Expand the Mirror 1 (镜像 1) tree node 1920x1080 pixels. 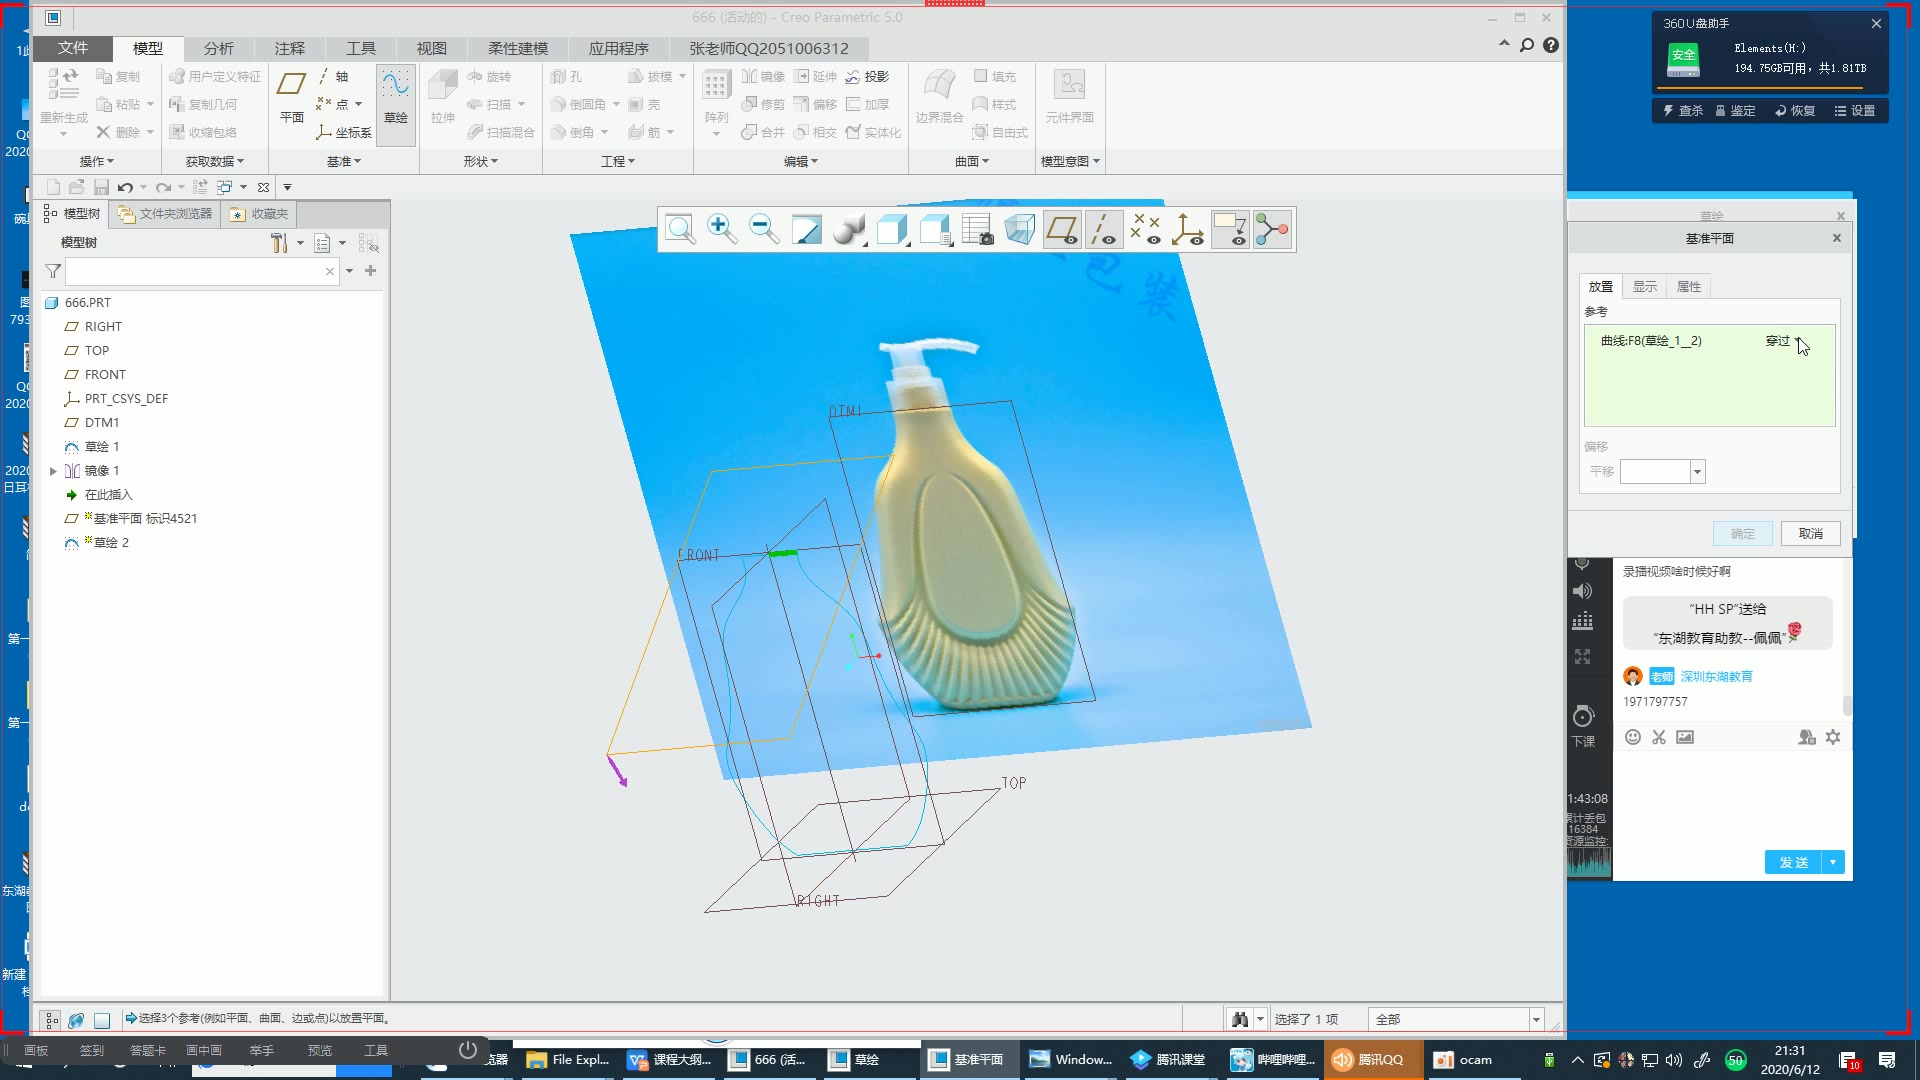click(x=53, y=471)
